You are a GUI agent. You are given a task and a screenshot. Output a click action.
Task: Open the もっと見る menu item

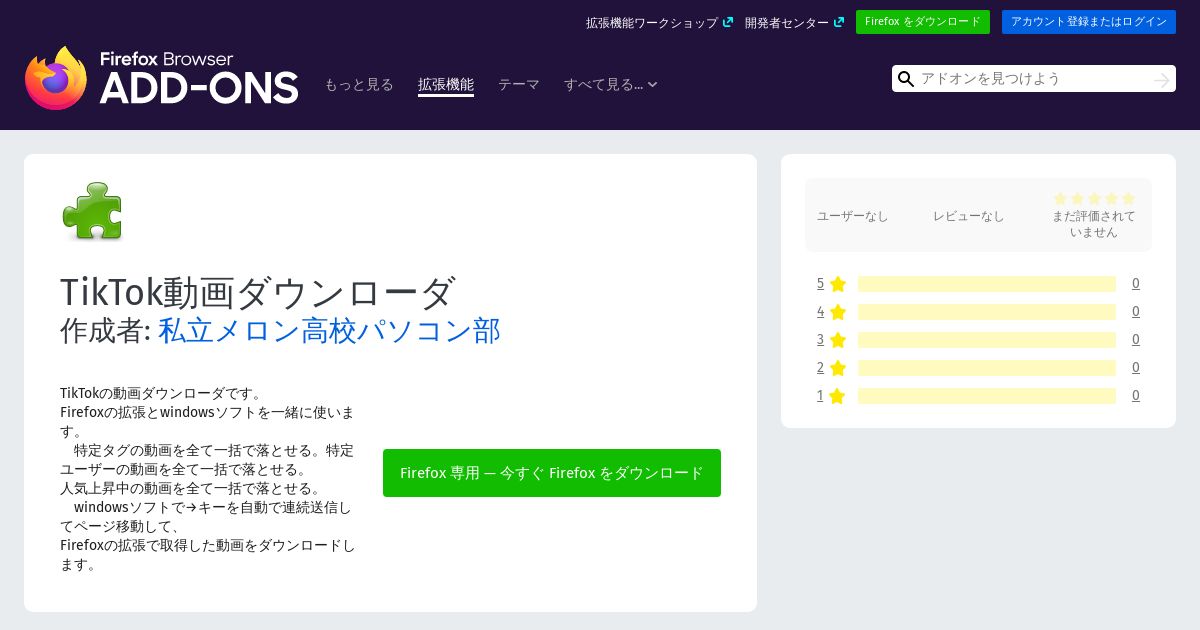(359, 85)
